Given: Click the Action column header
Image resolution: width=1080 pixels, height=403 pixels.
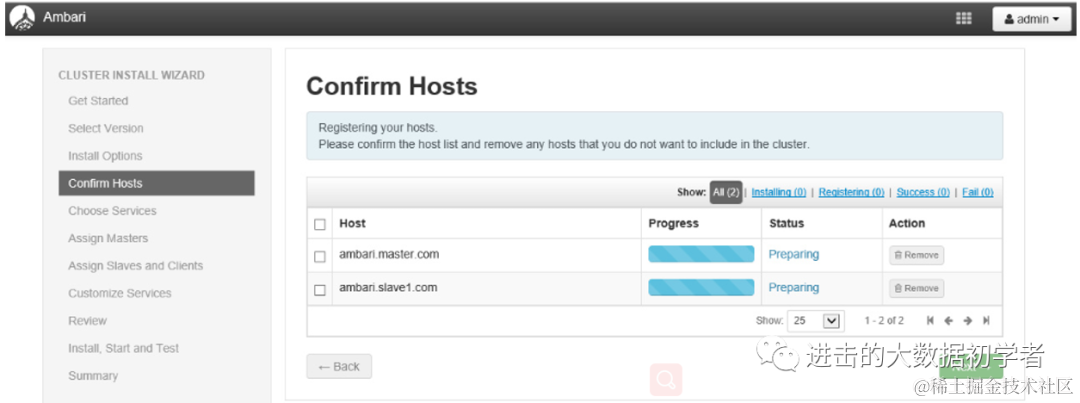Looking at the screenshot, I should (x=907, y=223).
